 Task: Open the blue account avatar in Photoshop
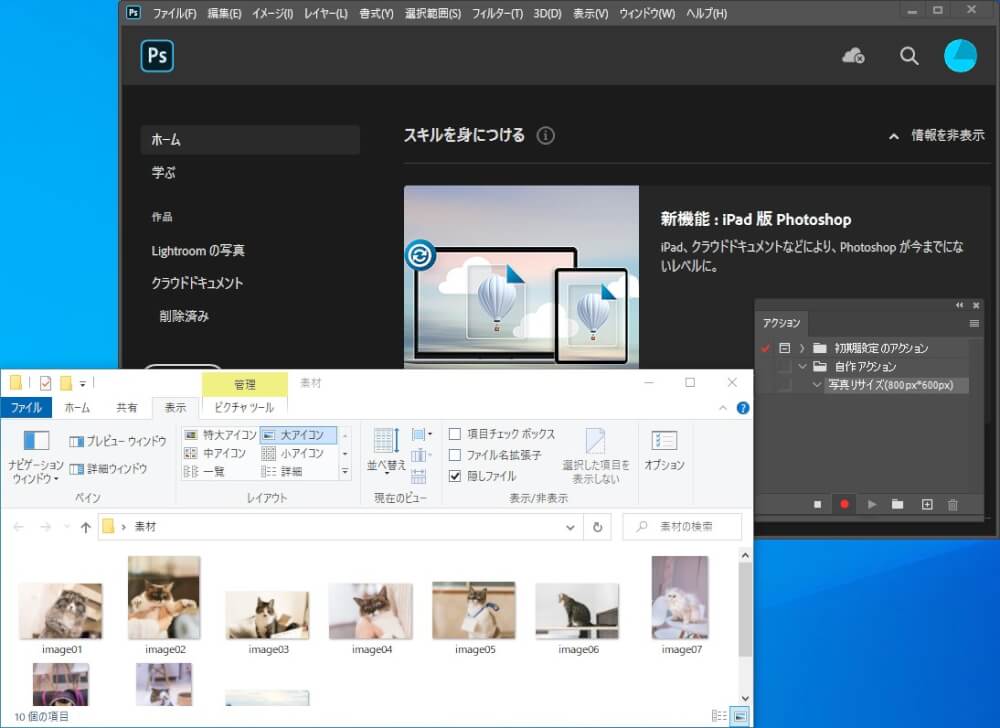coord(960,55)
